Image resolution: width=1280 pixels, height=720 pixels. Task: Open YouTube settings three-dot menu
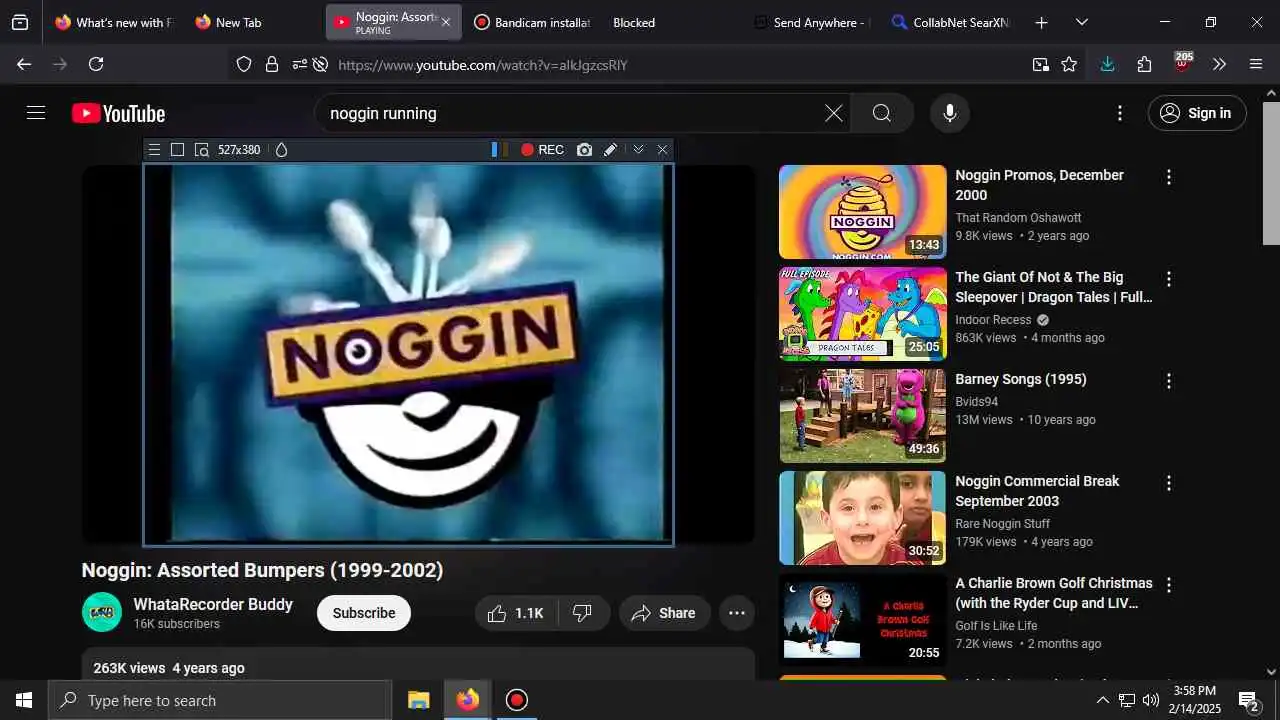1120,113
